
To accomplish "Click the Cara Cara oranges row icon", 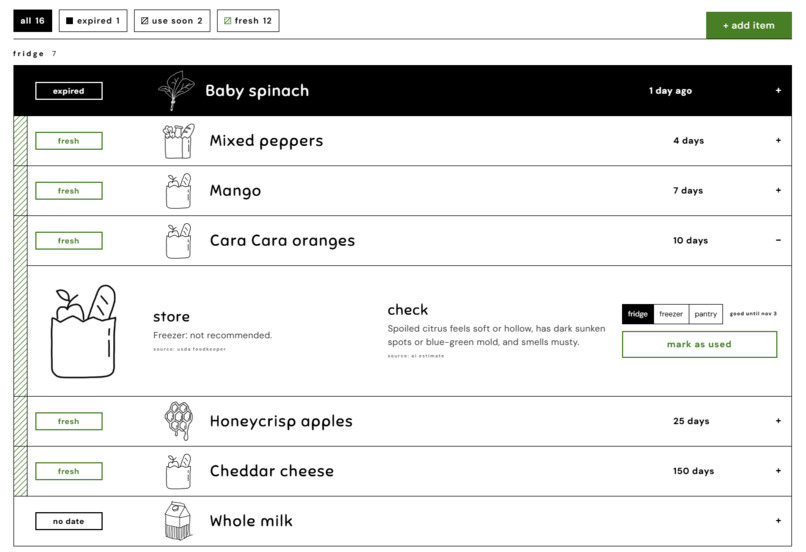I will (x=178, y=241).
